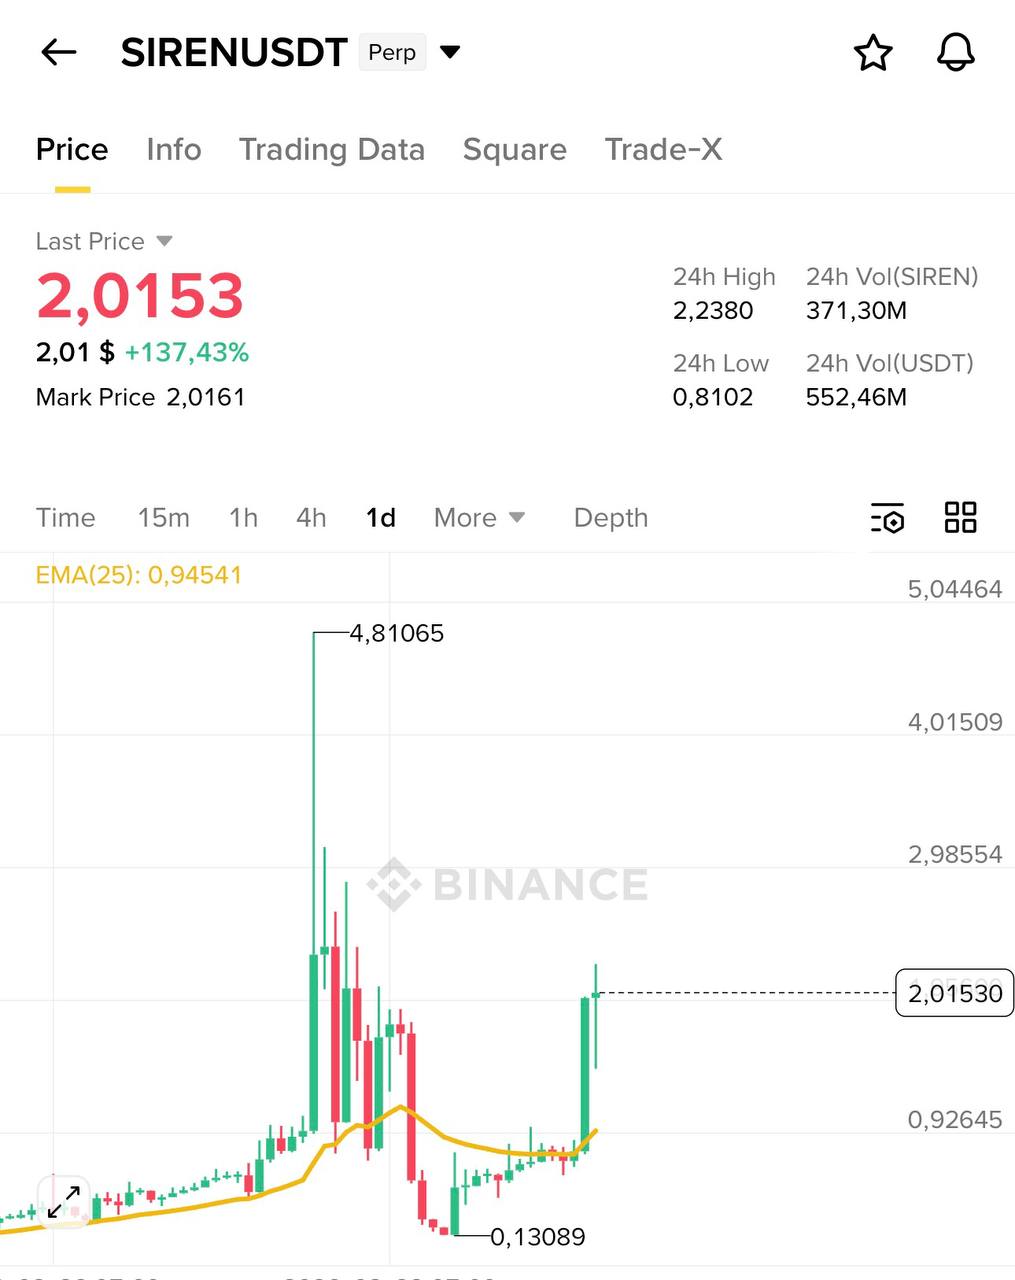
Task: Tap the EMA(25) indicator label
Action: pos(138,575)
